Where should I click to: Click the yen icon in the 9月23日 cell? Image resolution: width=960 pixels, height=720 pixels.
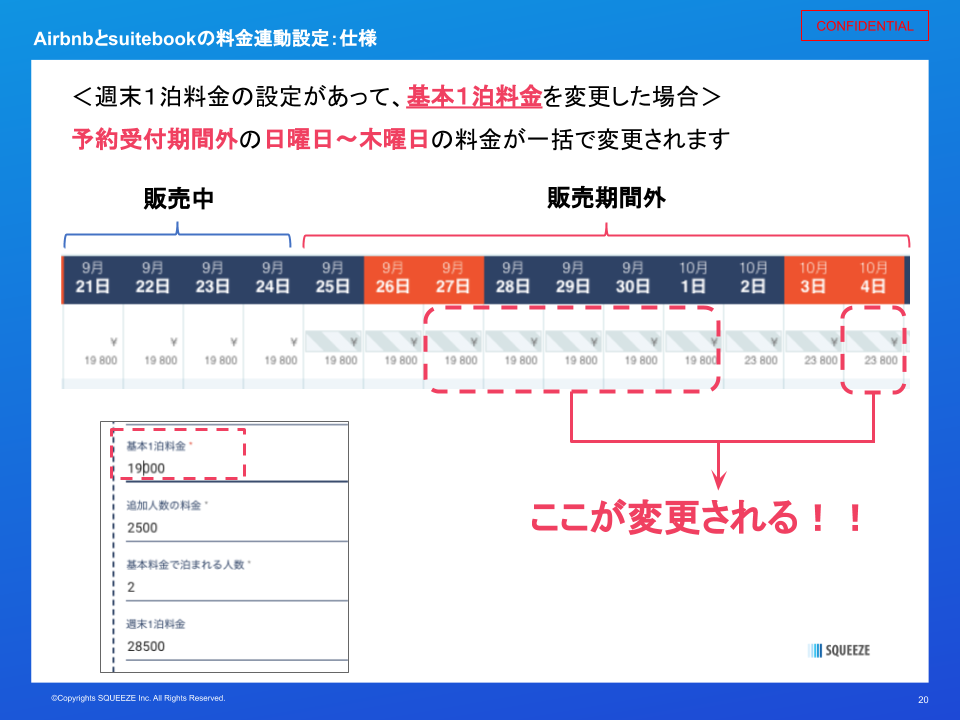point(234,342)
